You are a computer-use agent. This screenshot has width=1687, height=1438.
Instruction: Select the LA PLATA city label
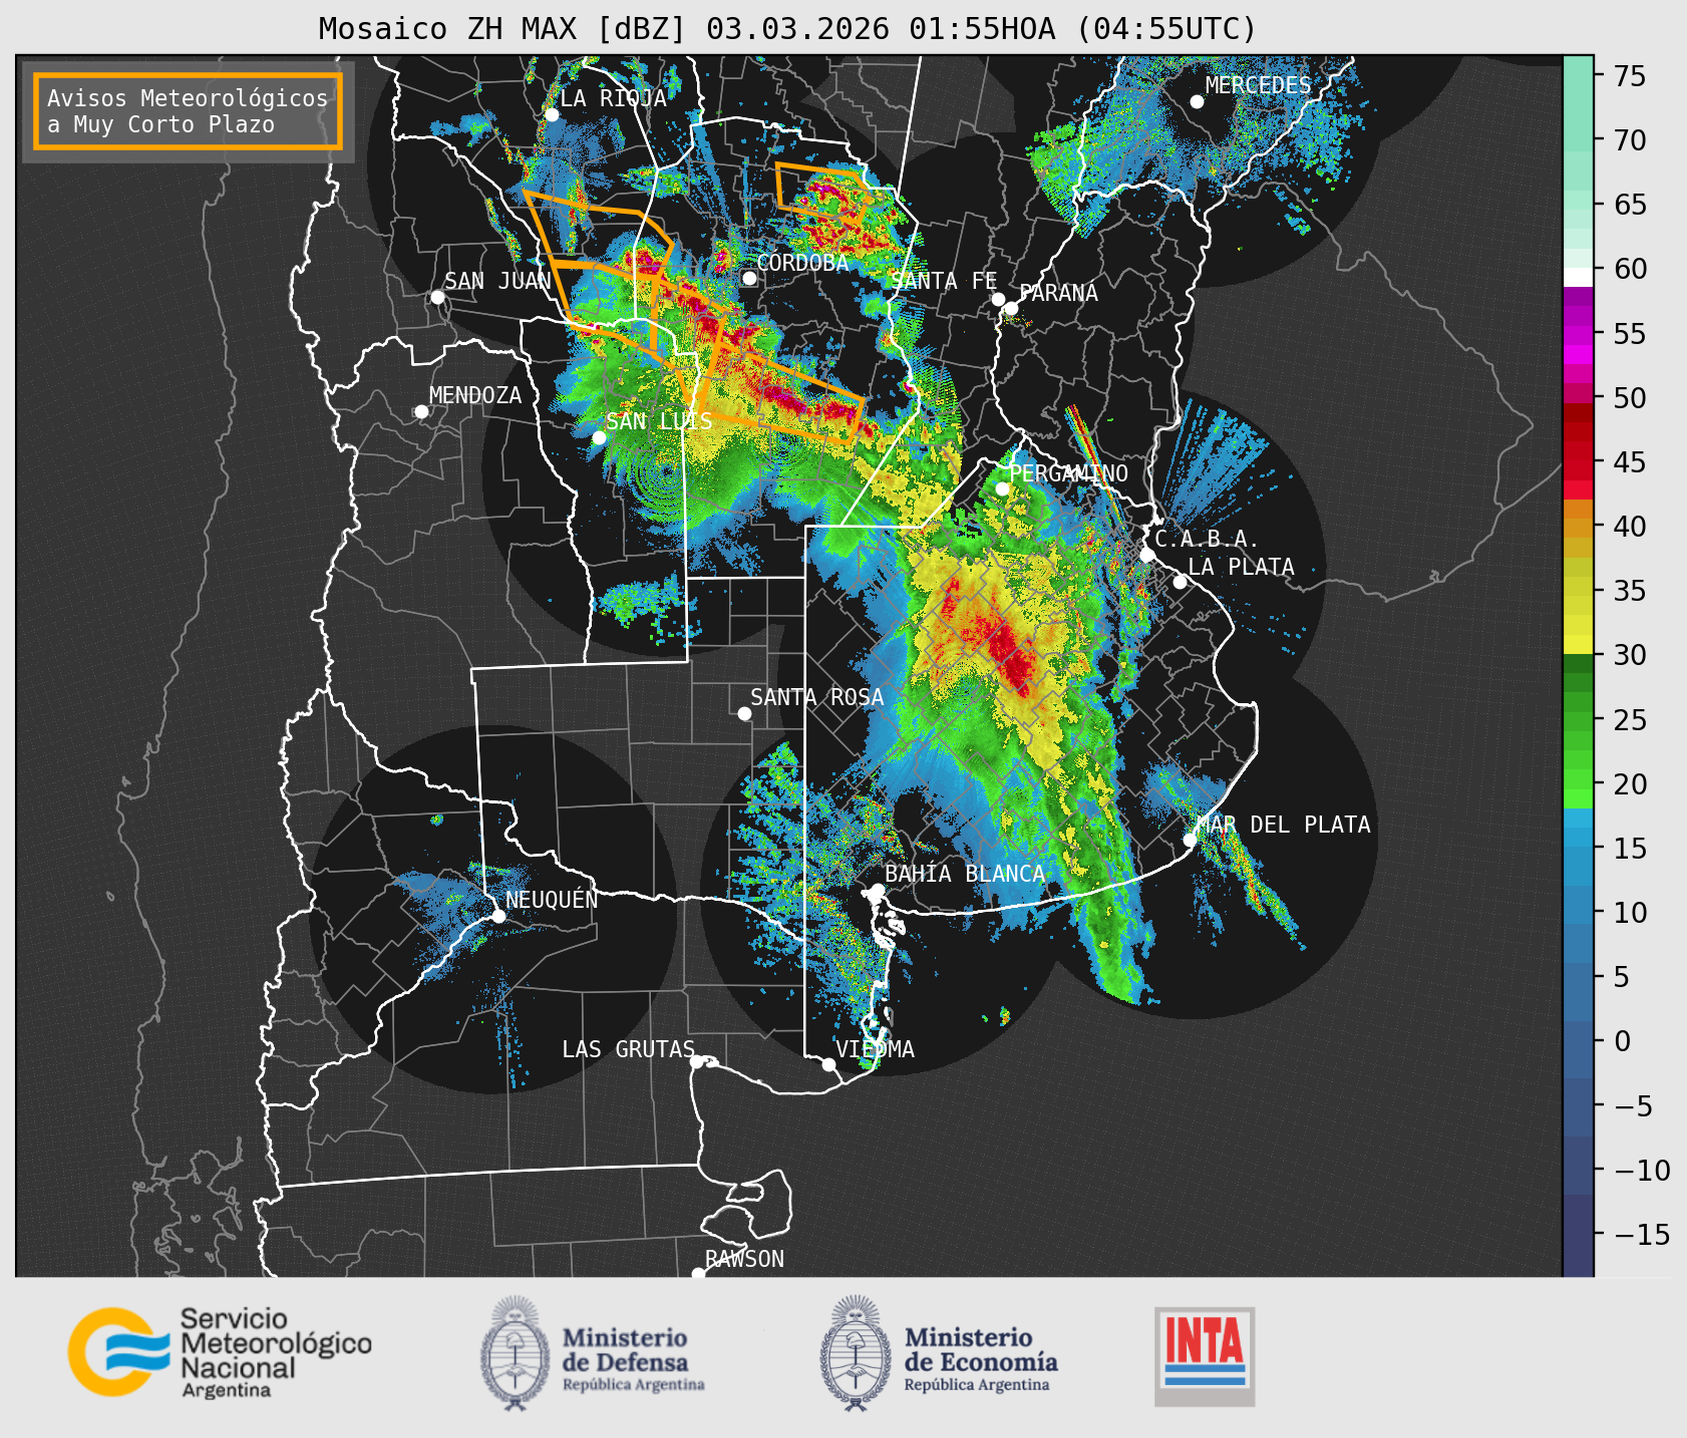click(x=1241, y=567)
